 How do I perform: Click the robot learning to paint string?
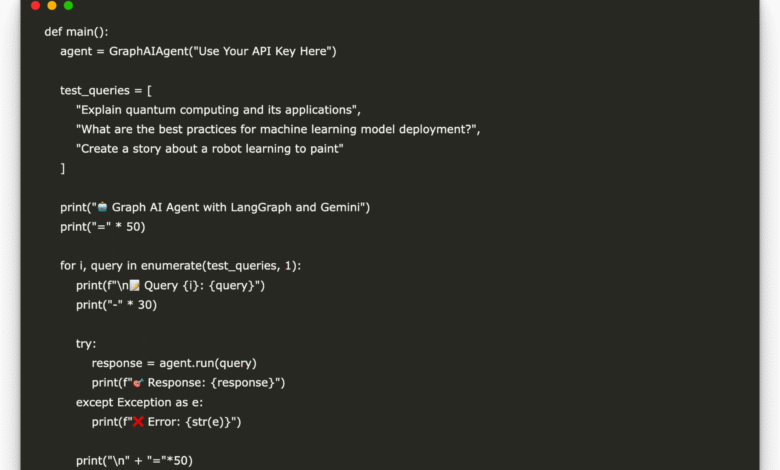tap(209, 149)
